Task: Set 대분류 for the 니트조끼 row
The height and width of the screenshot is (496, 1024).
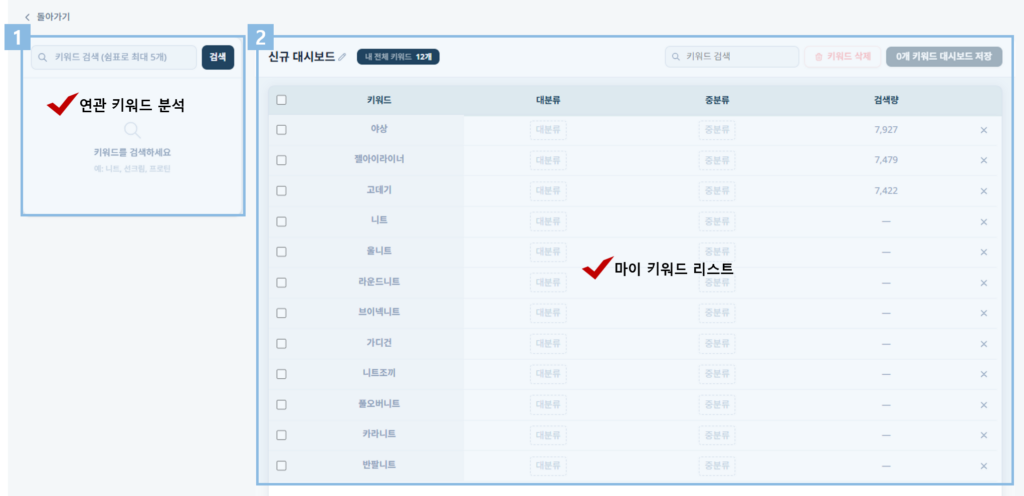Action: 548,374
